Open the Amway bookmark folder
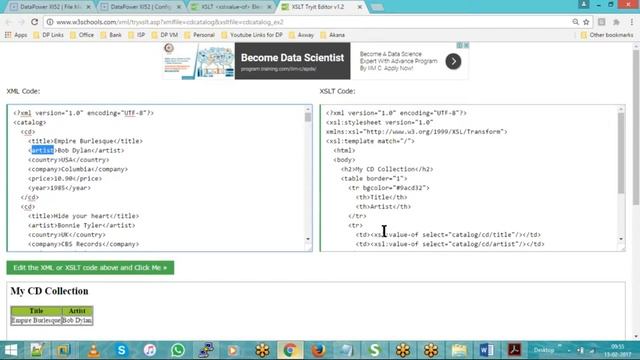 pyautogui.click(x=301, y=35)
